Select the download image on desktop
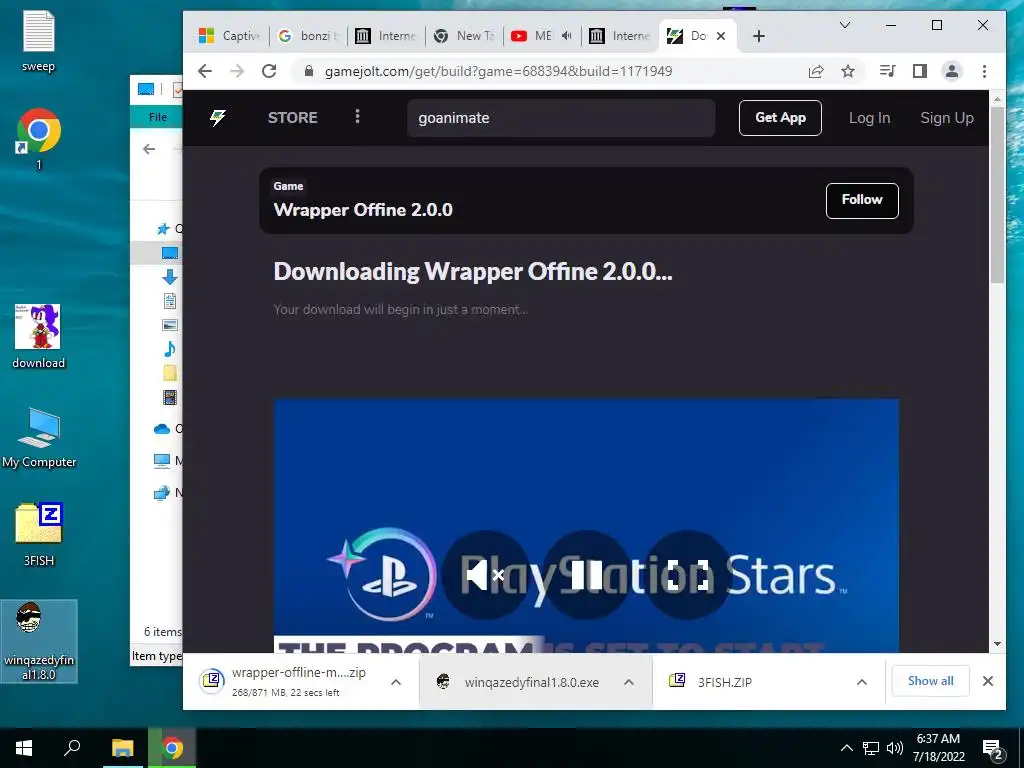 tap(39, 336)
